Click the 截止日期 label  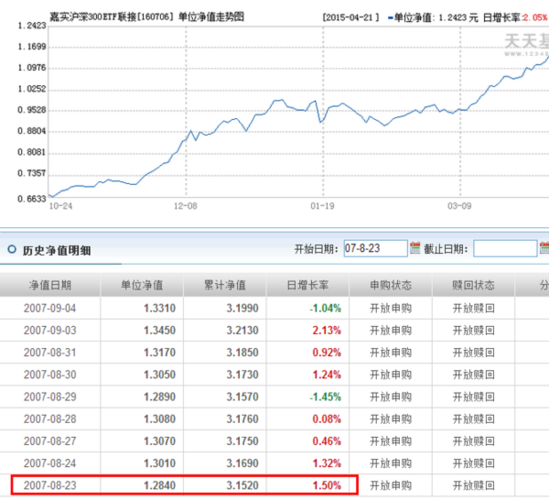pyautogui.click(x=446, y=249)
